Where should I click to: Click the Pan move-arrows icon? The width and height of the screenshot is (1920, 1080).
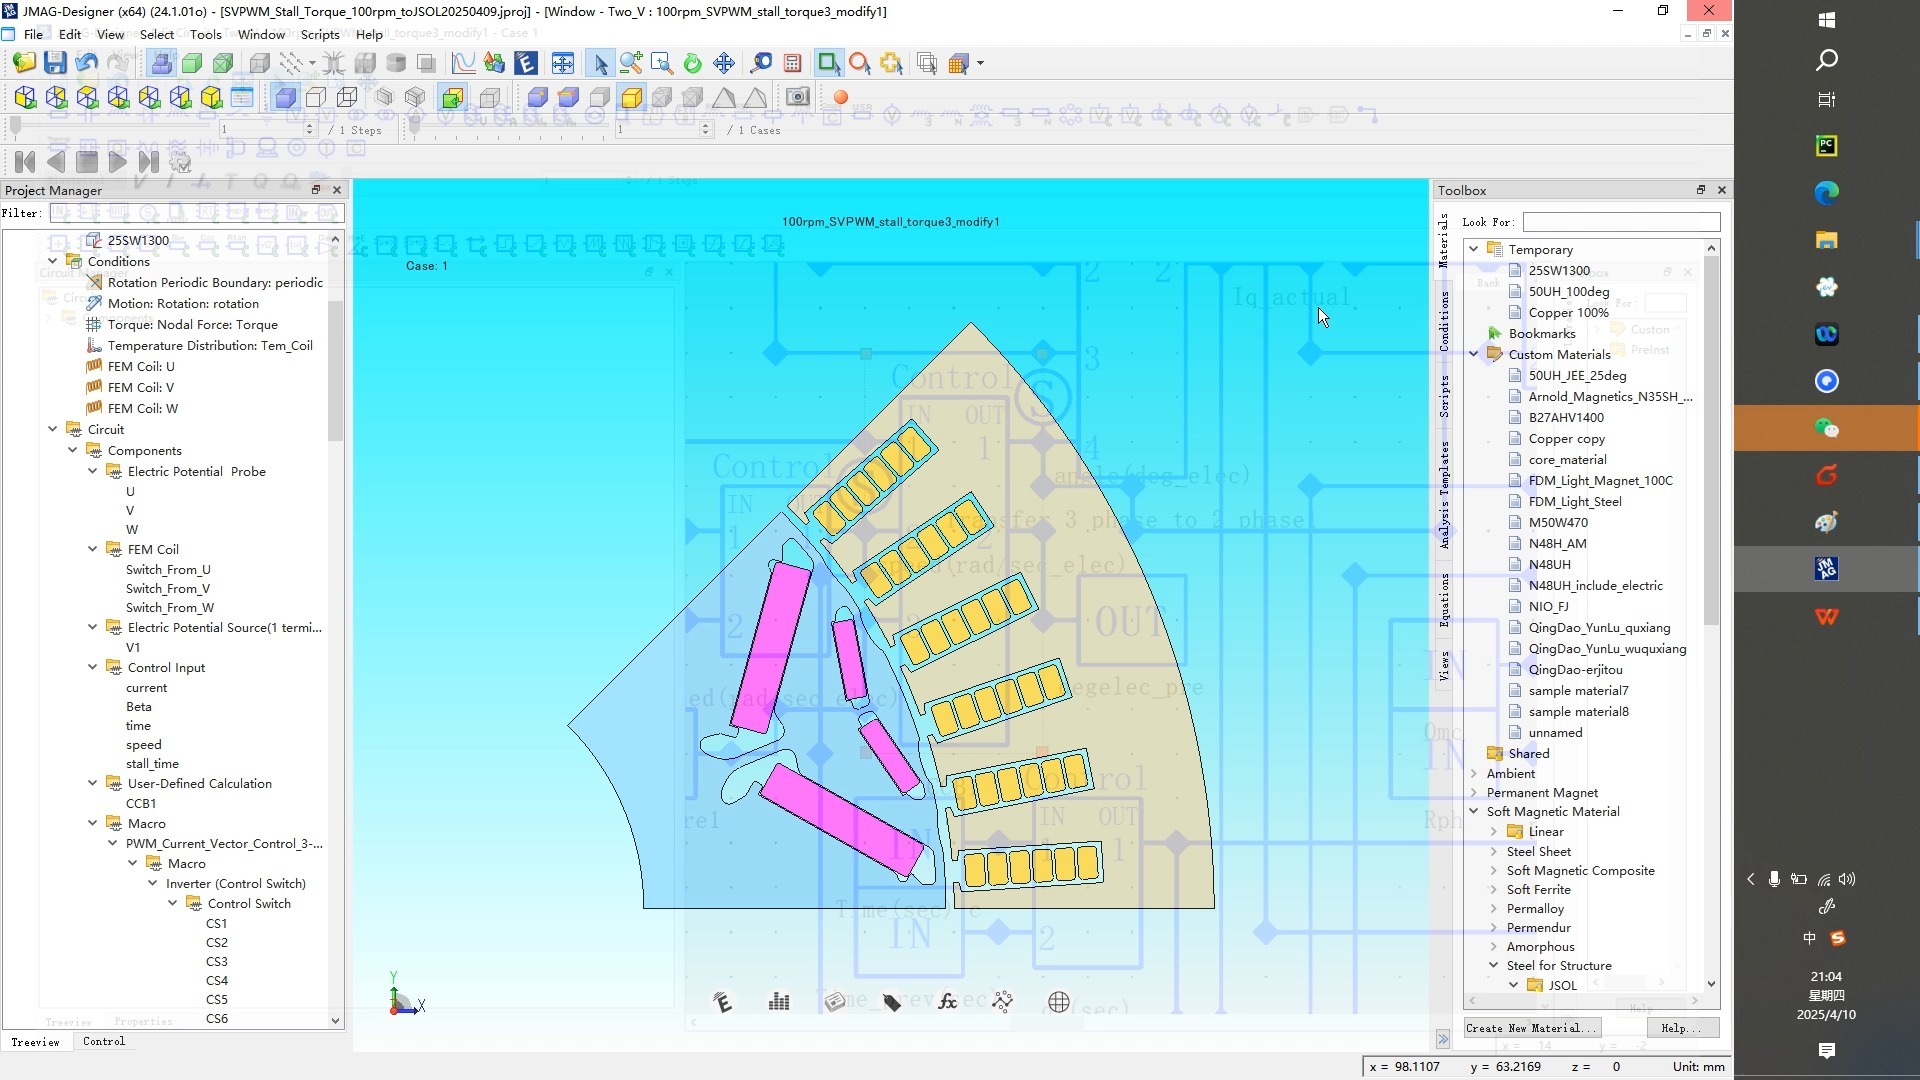point(724,63)
